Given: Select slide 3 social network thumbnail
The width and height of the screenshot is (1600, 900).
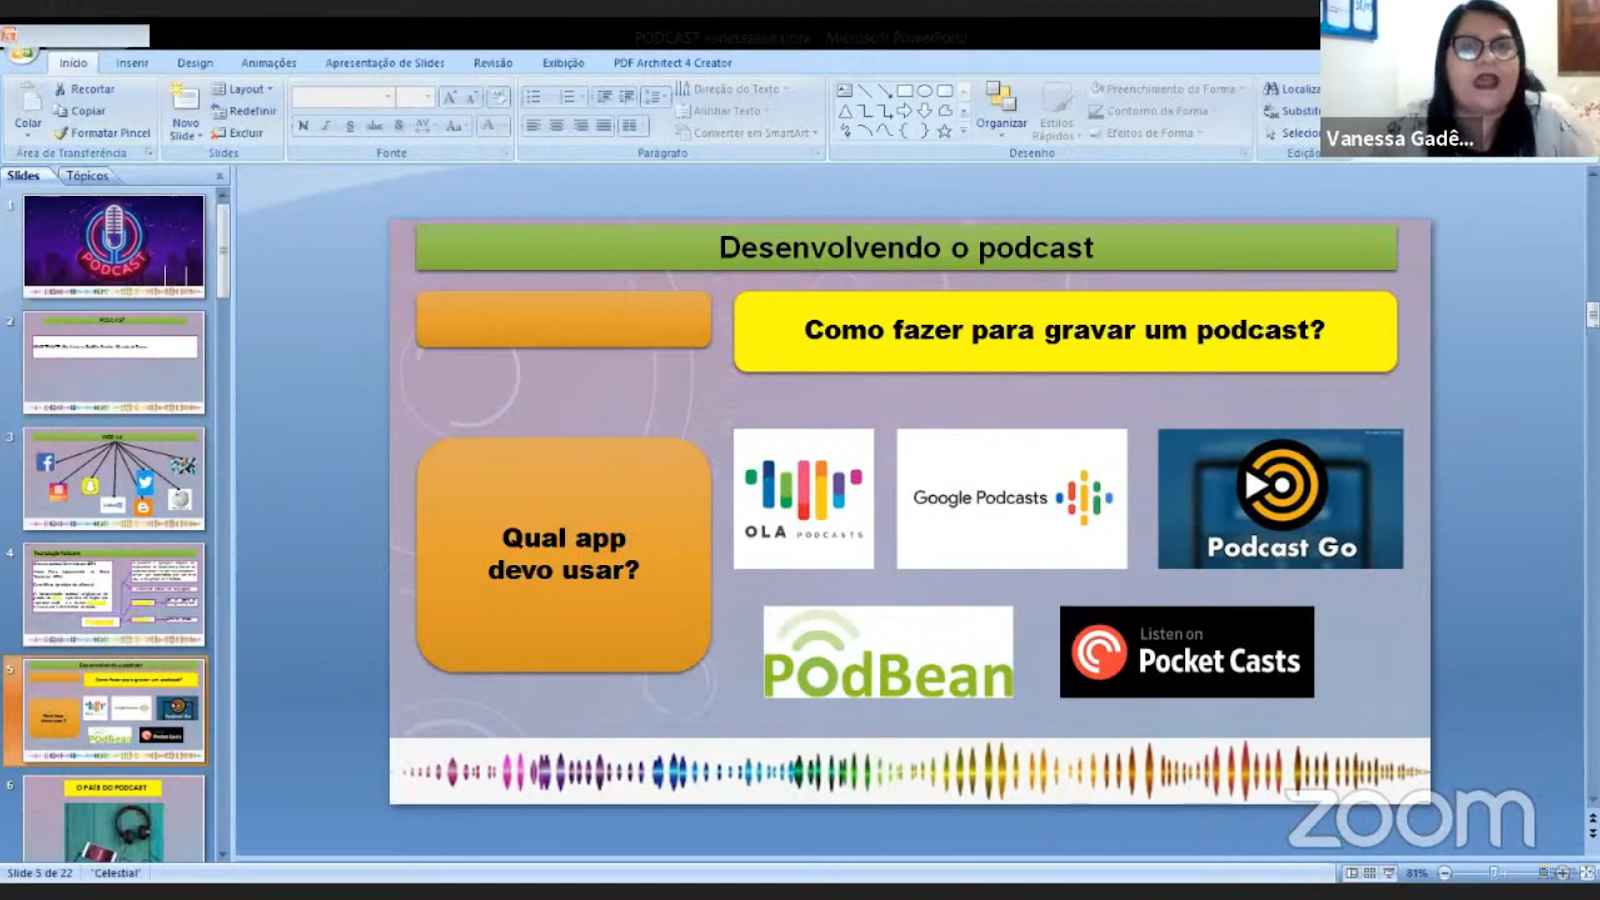Looking at the screenshot, I should coord(114,478).
